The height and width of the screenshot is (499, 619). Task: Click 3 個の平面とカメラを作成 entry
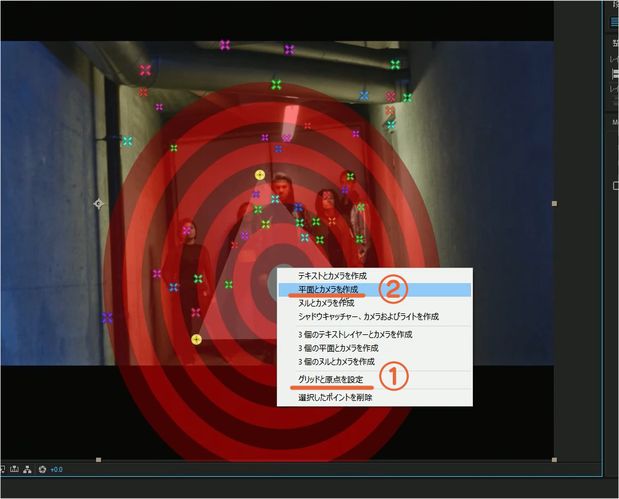click(337, 347)
